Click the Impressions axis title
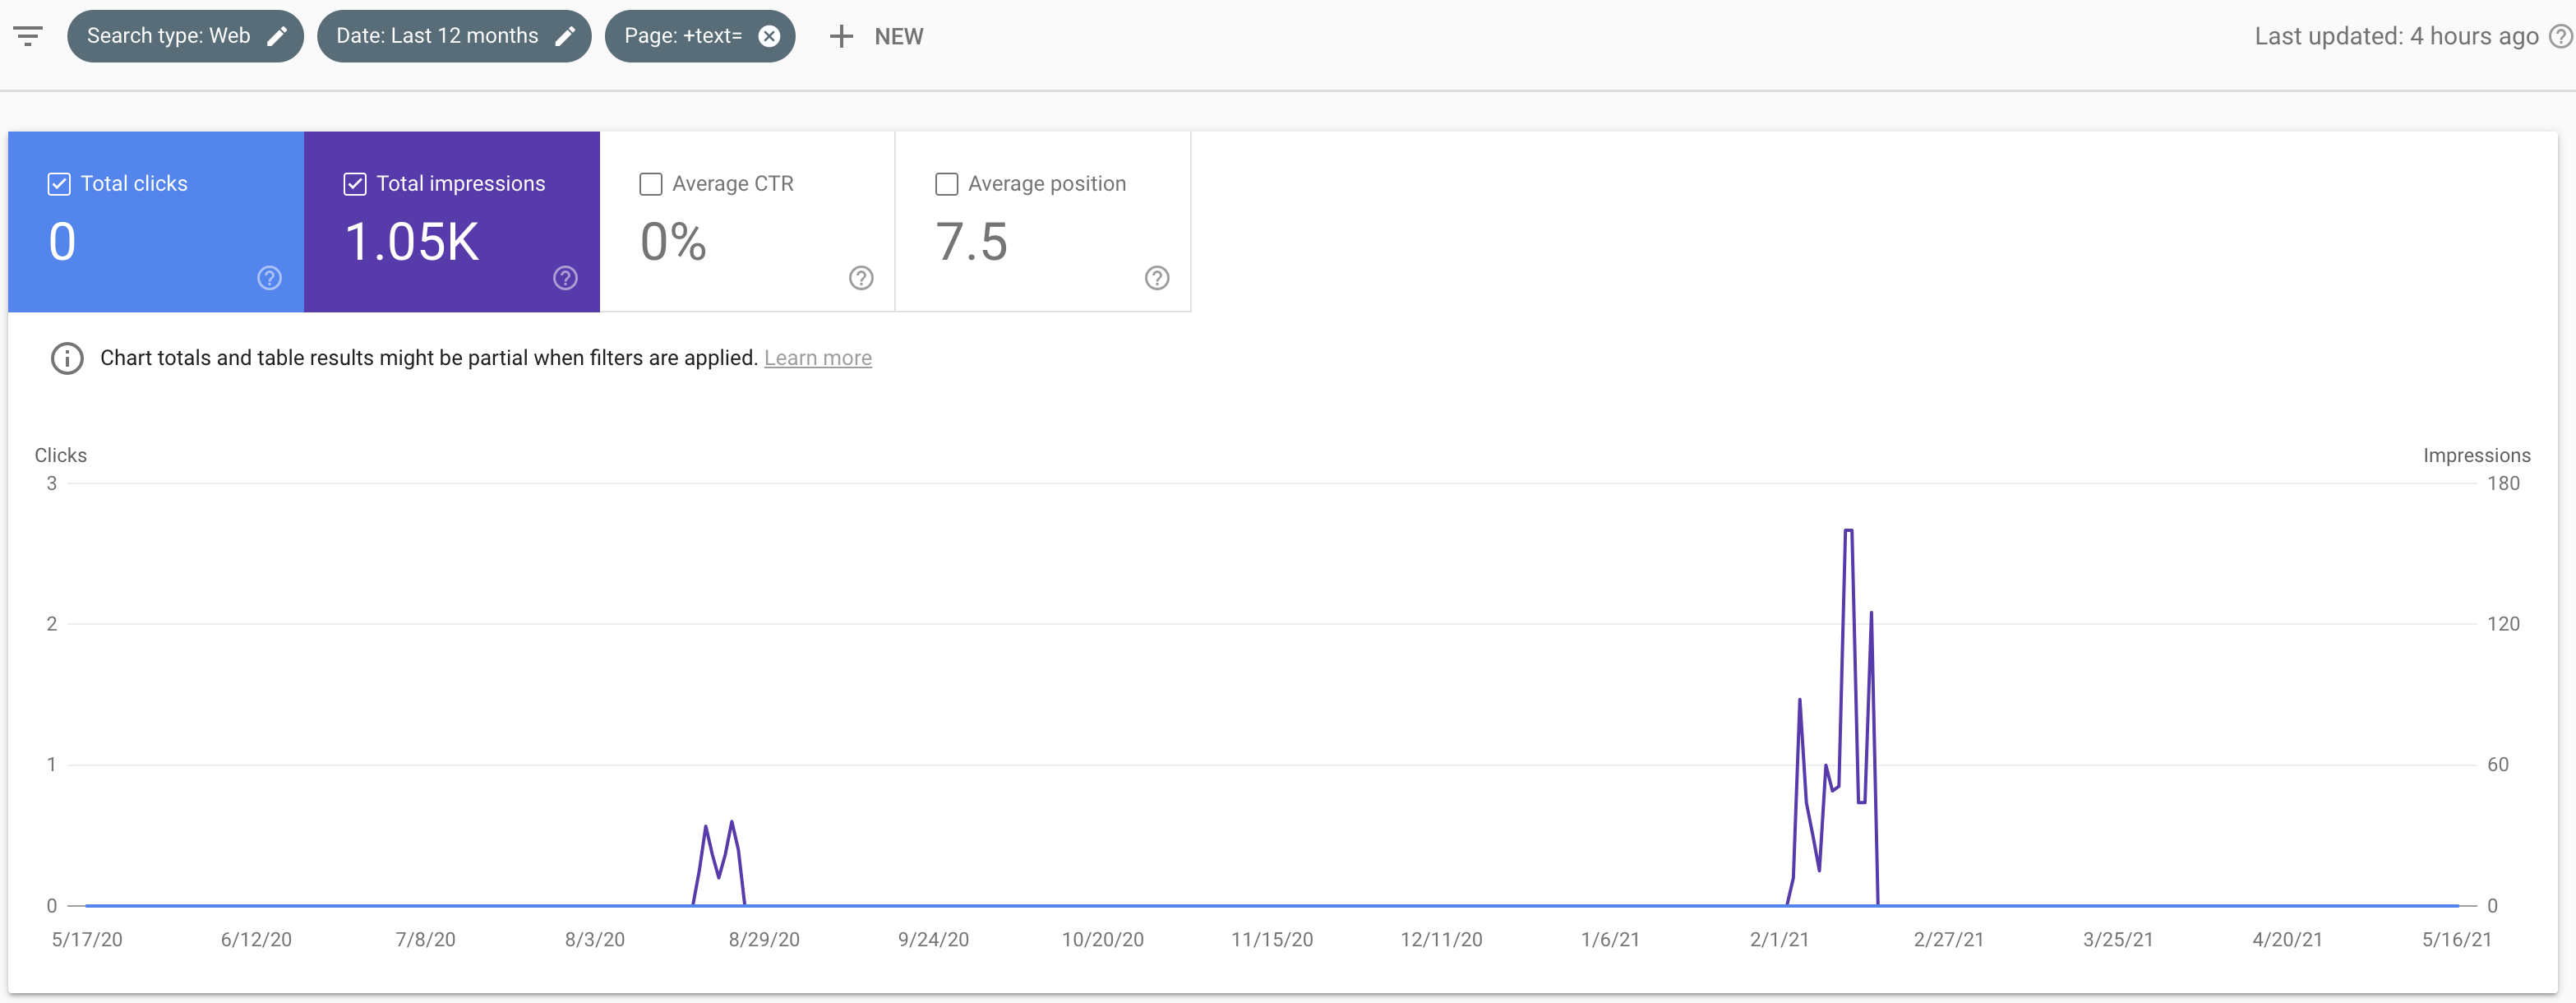Screen dimensions: 2576x1003 click(x=2476, y=456)
